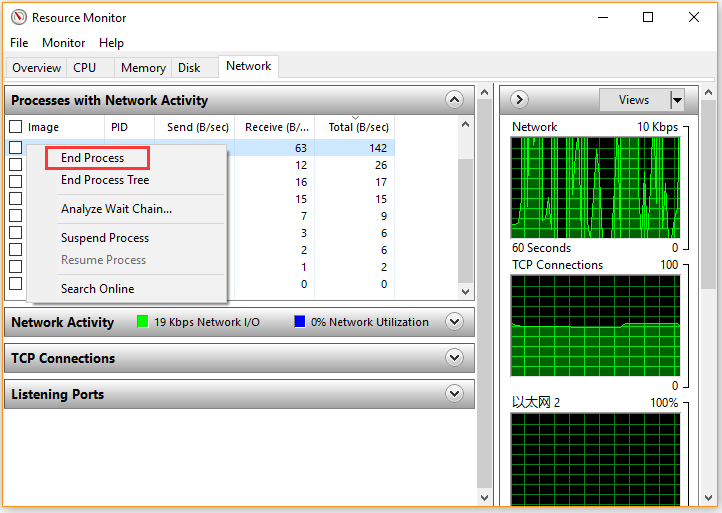
Task: Click Search Online in context menu
Action: tap(98, 289)
